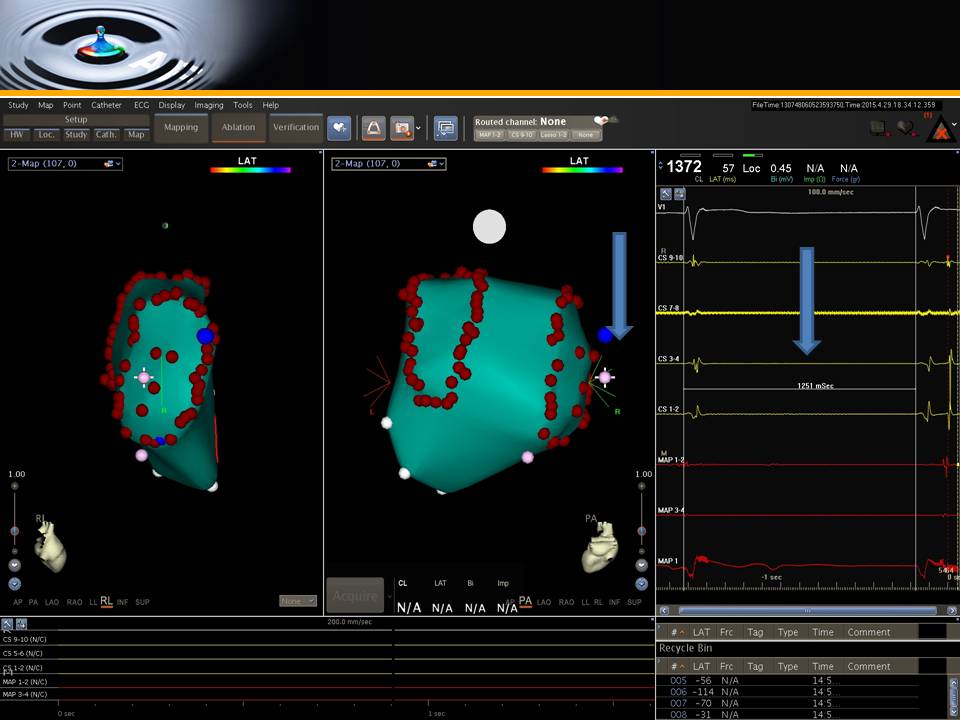Click the screen layout icon in the toolbar
Screen dimensions: 960x720
[x=445, y=128]
